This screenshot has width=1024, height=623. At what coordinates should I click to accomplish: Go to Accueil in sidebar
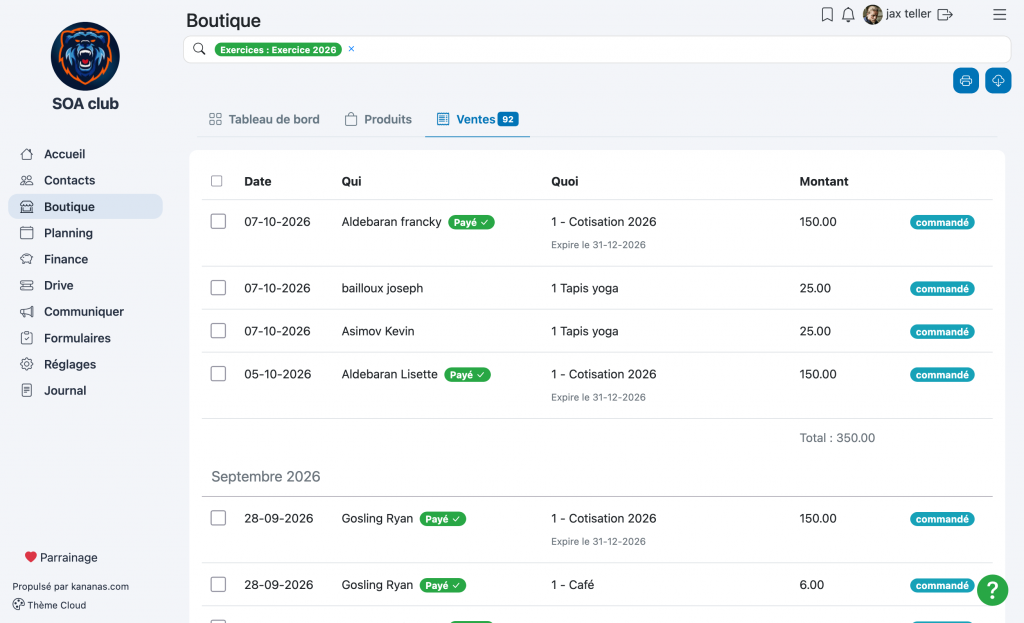pos(64,154)
